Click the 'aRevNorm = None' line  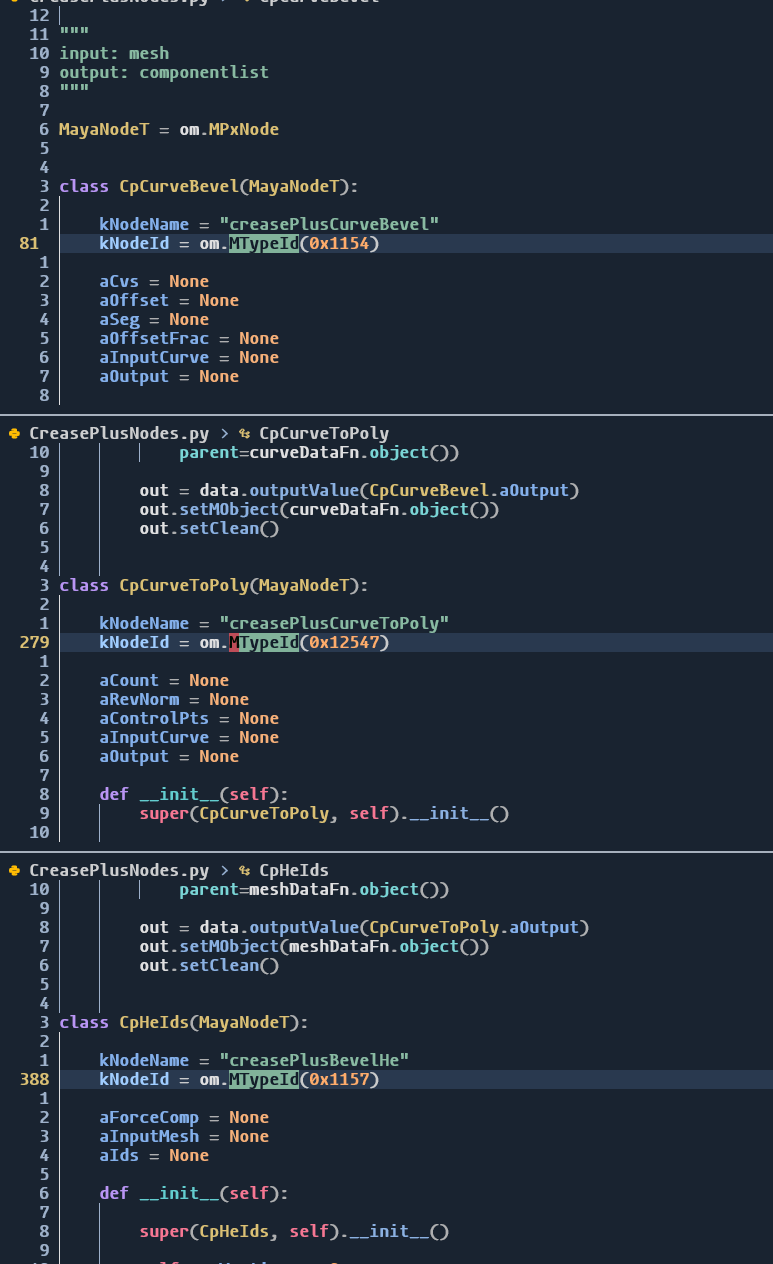[174, 699]
